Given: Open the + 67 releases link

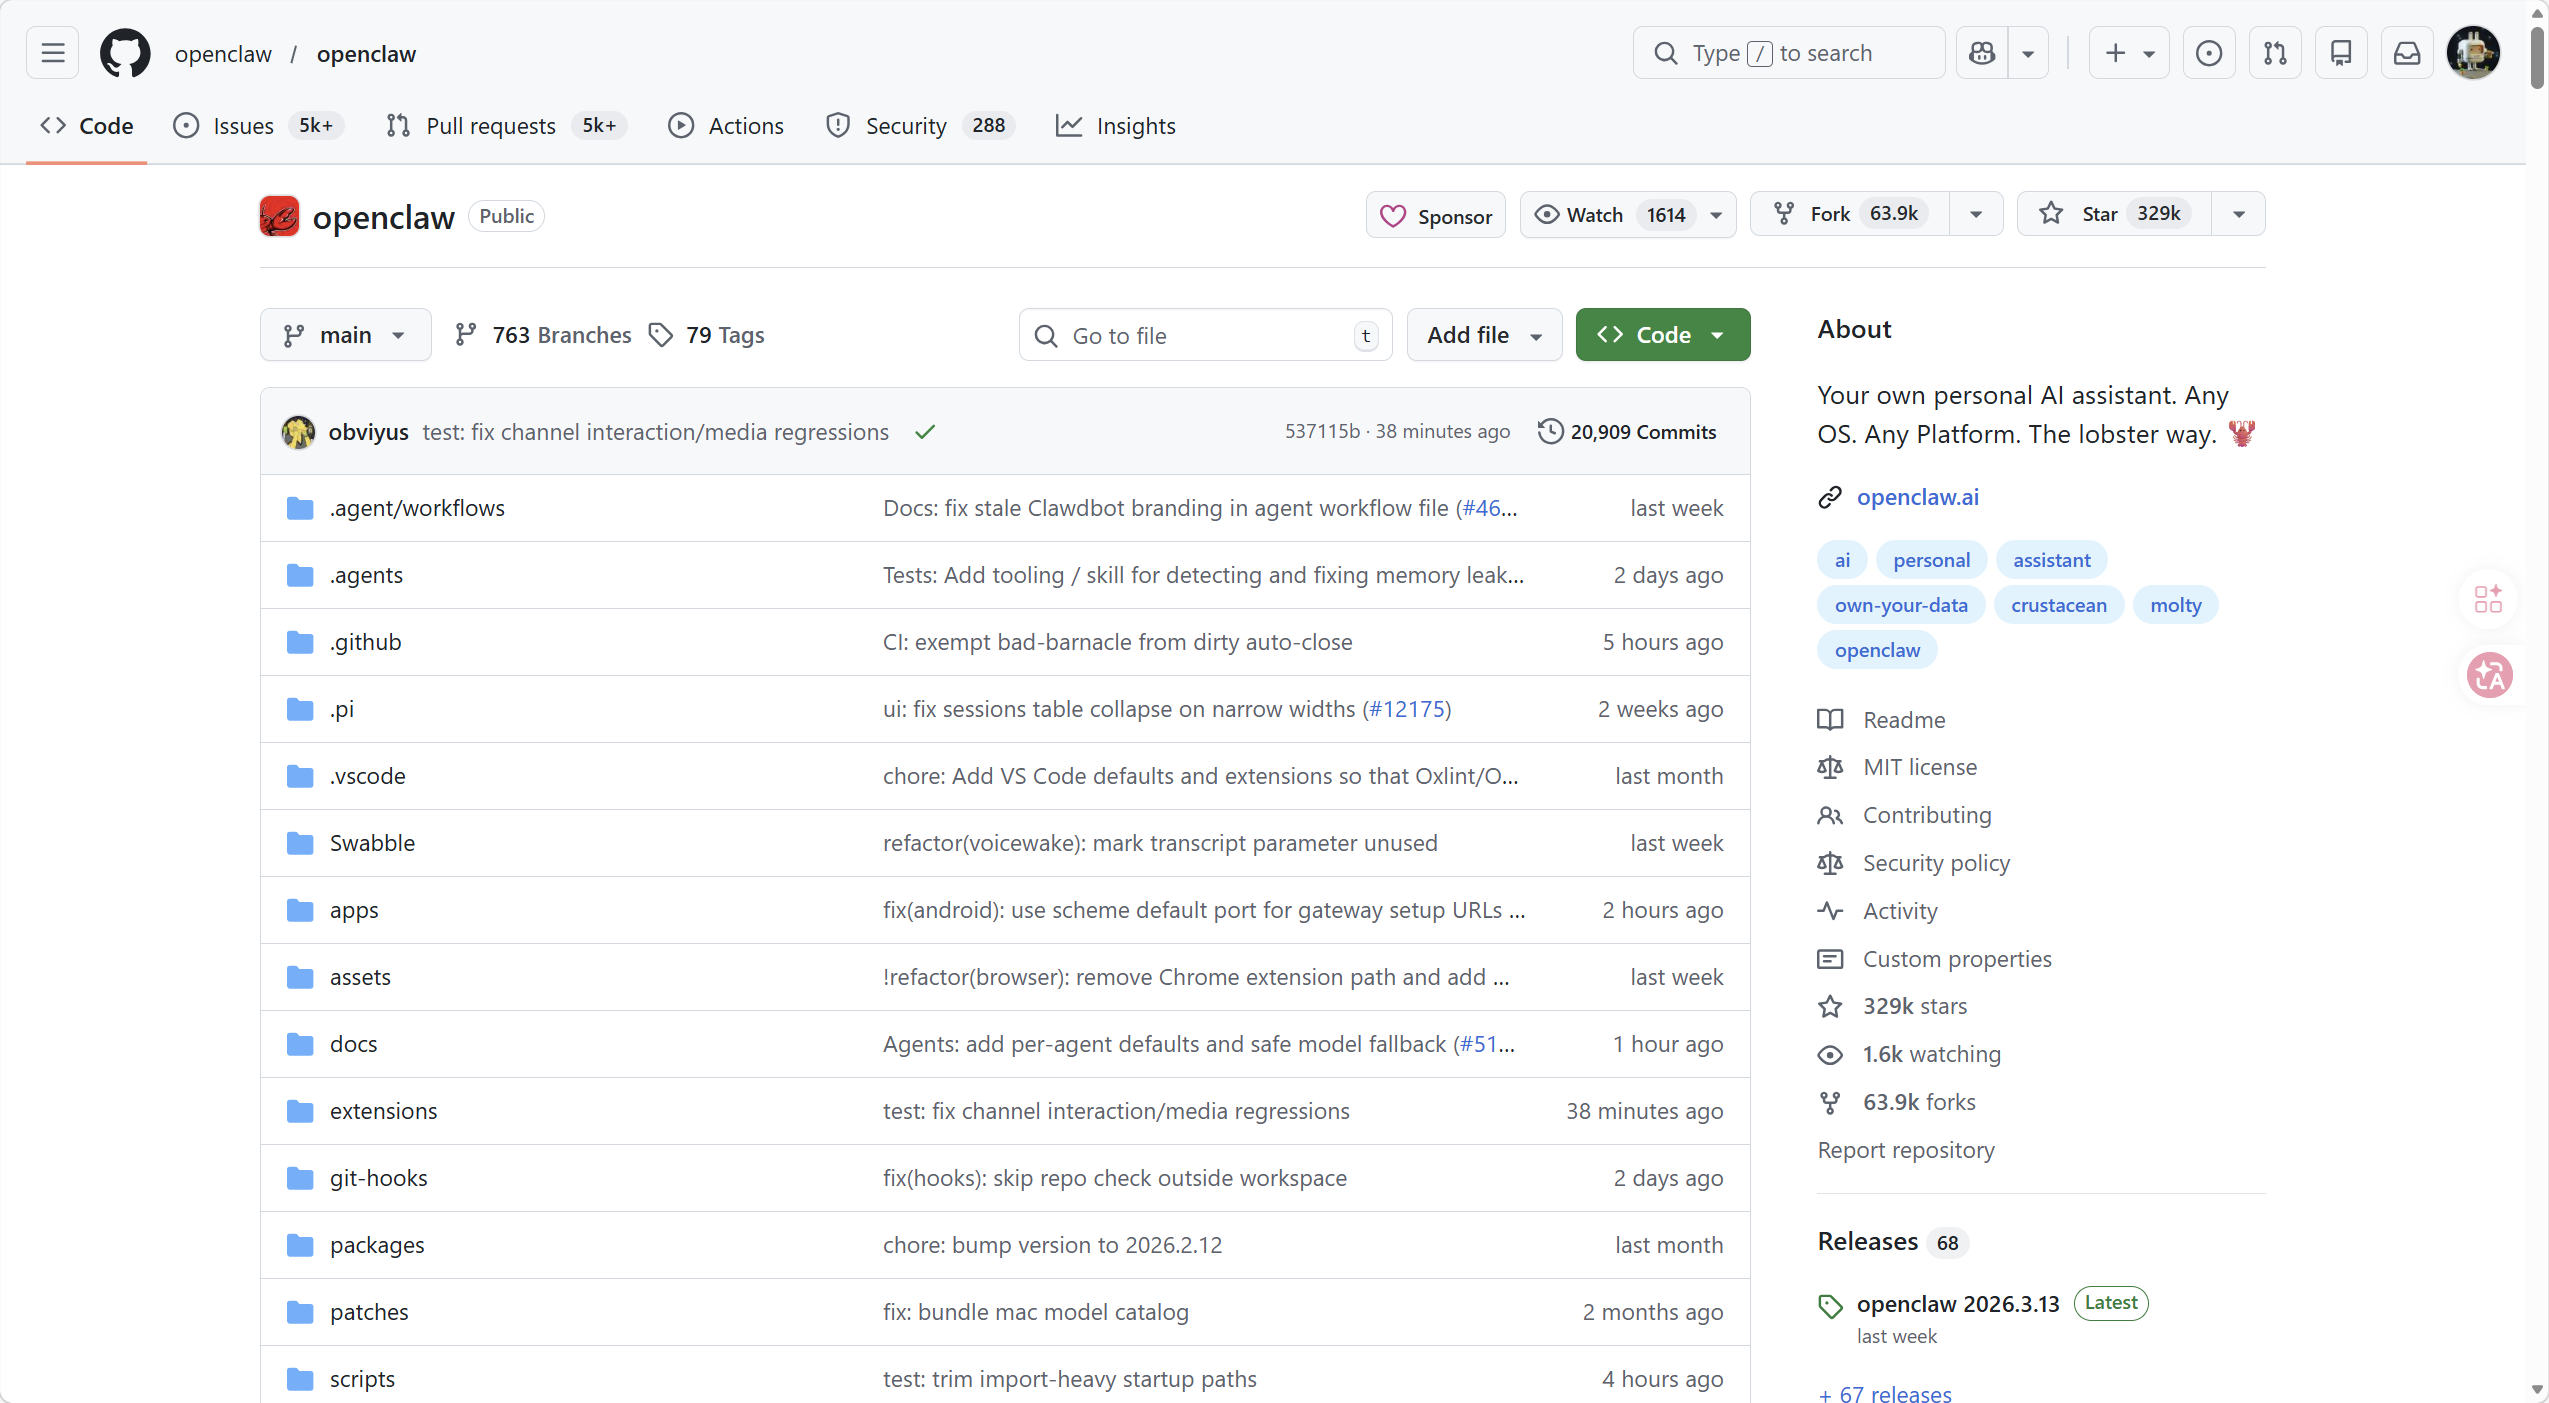Looking at the screenshot, I should click(1885, 1393).
